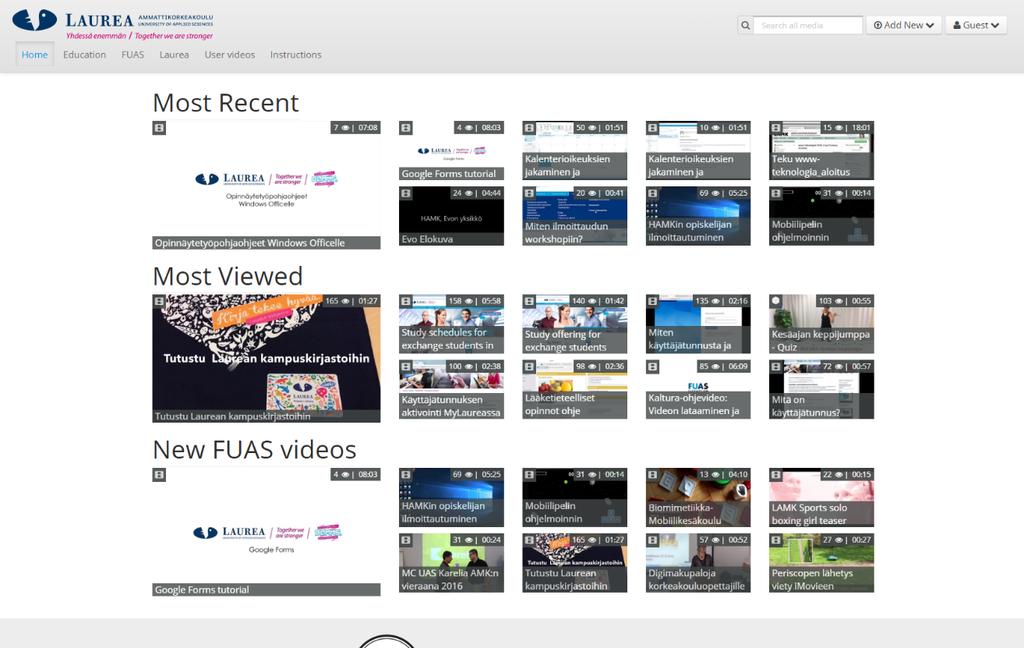Image resolution: width=1024 pixels, height=648 pixels.
Task: Click the media icon on the Periscopen lähetys video
Action: tap(776, 540)
